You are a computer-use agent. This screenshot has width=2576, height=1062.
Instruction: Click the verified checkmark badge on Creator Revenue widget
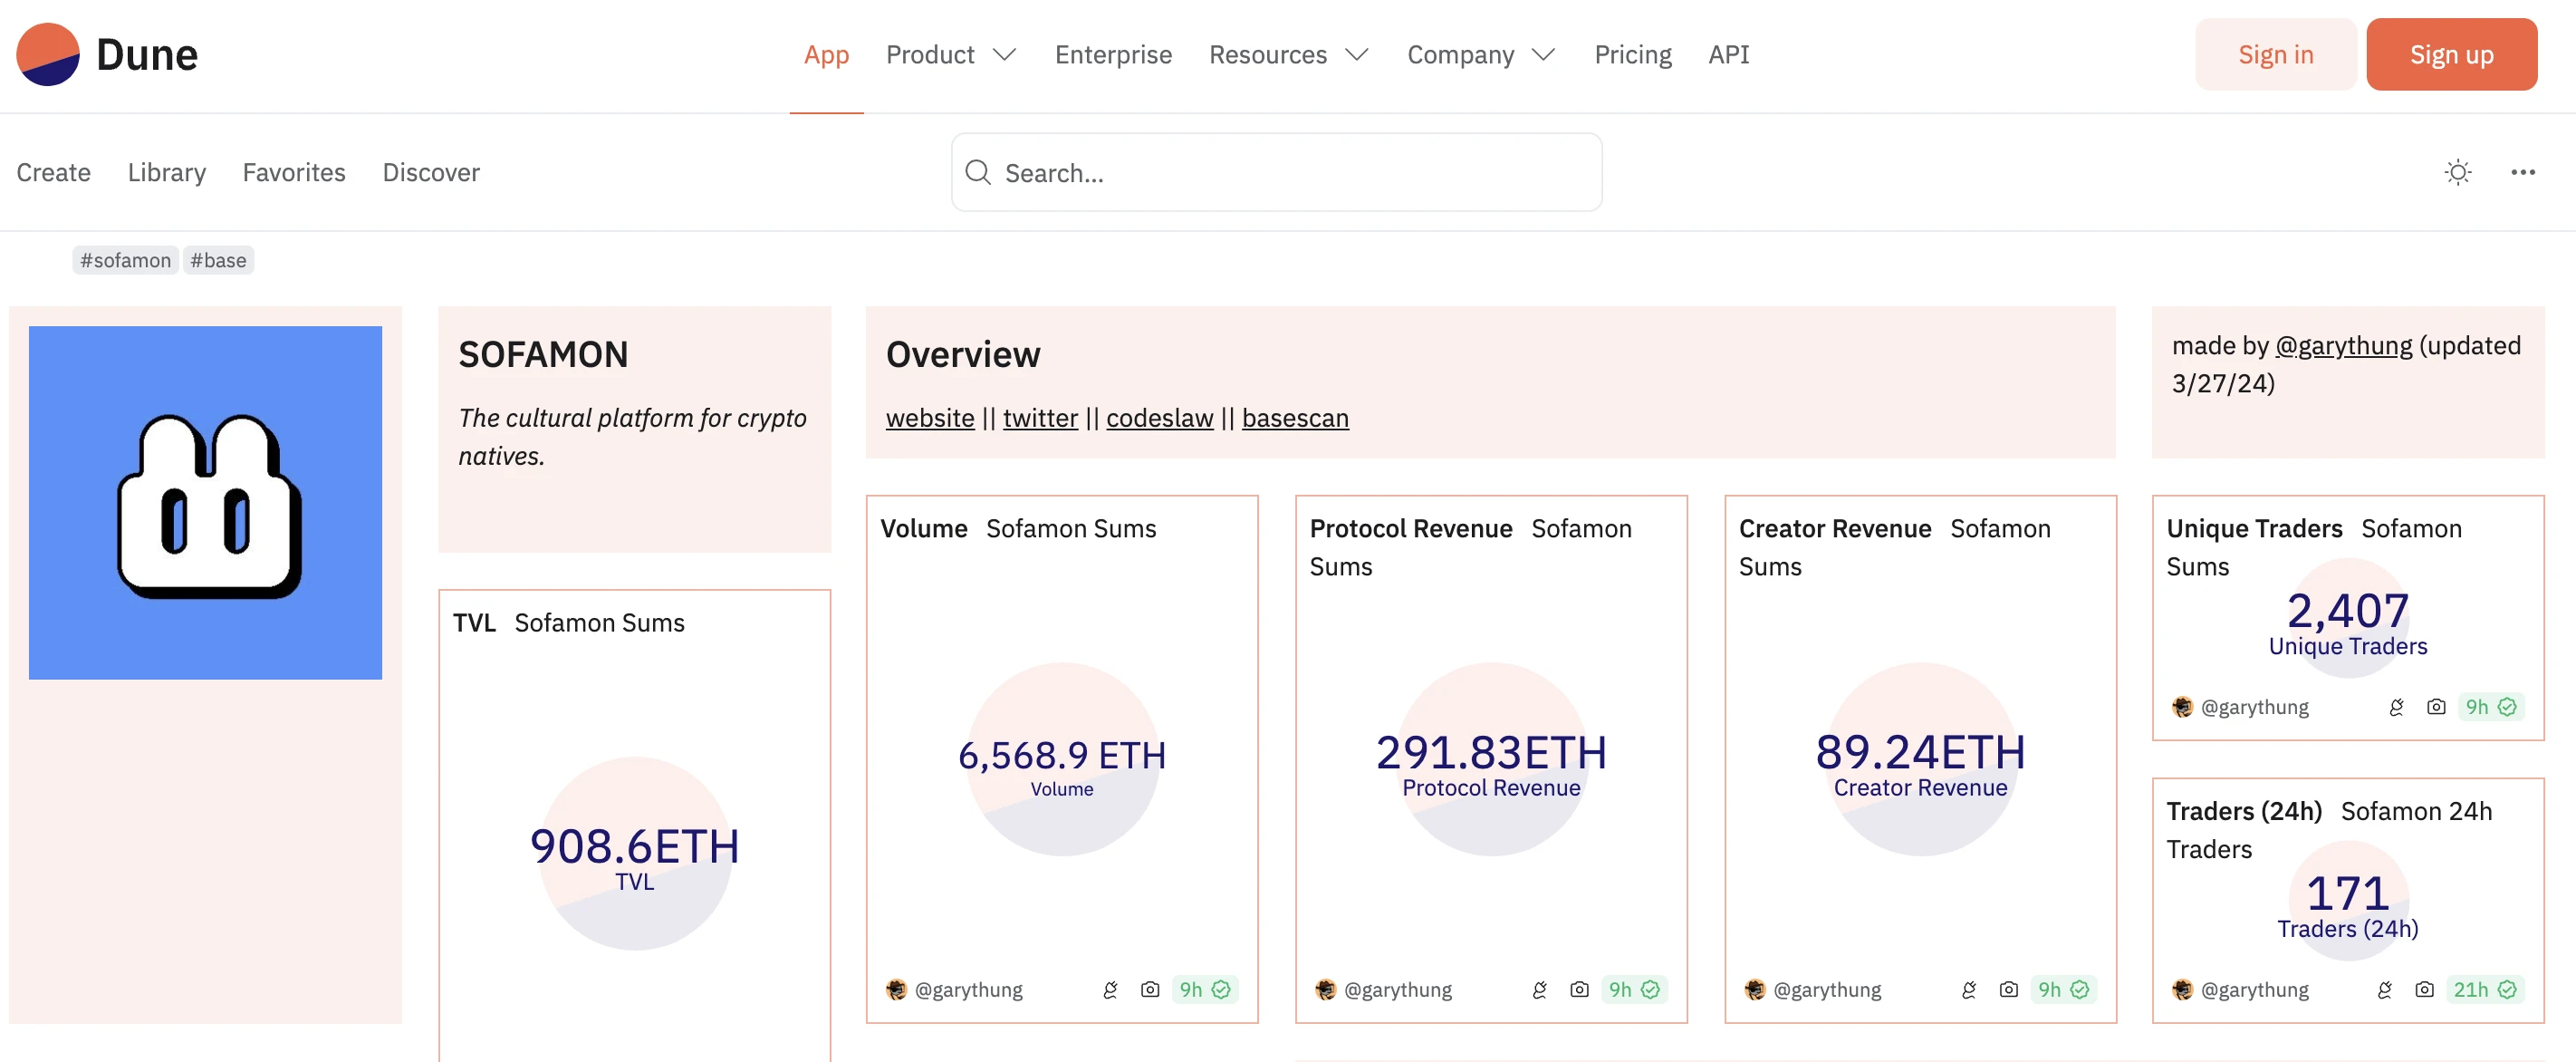pos(2083,989)
